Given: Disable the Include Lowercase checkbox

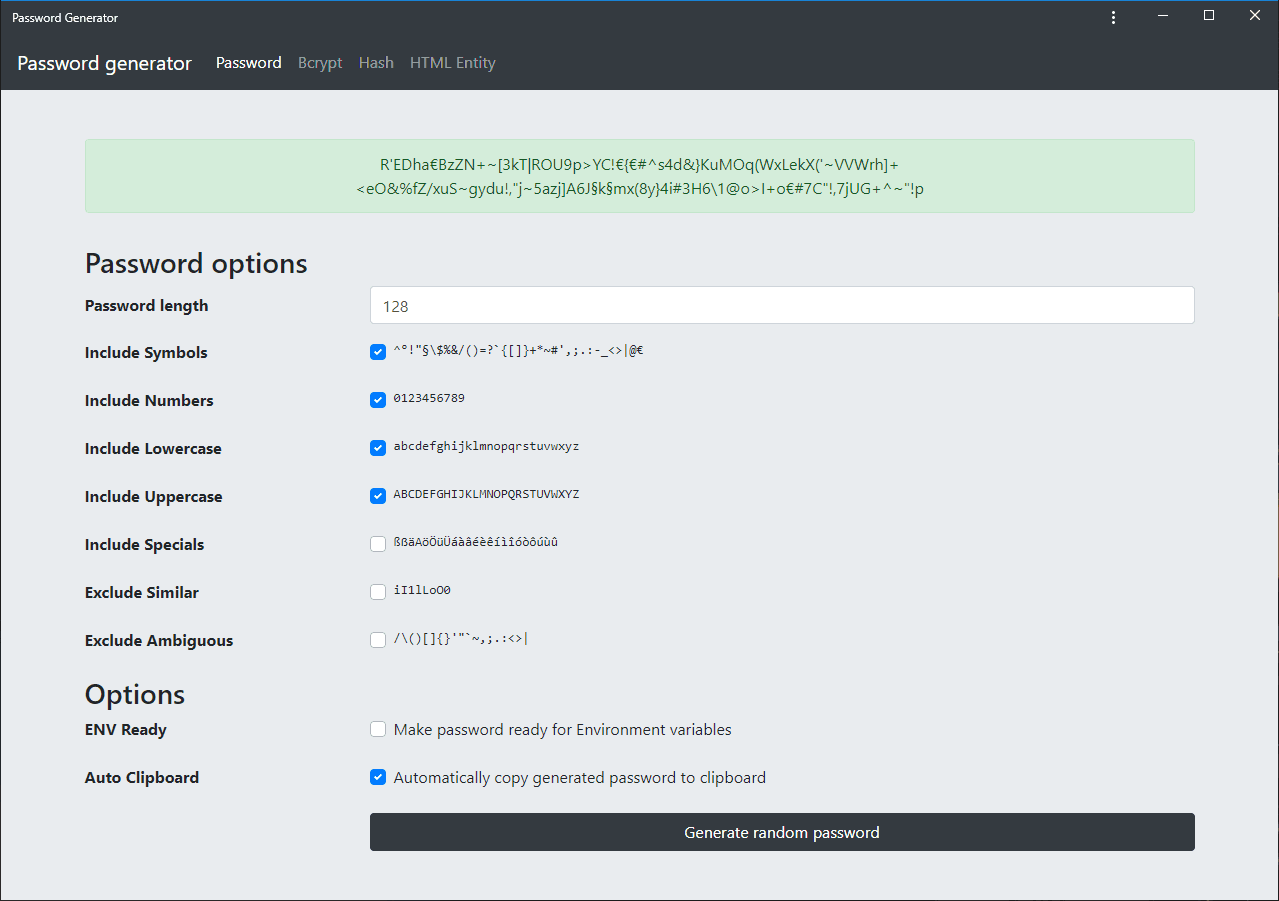Looking at the screenshot, I should click(378, 448).
